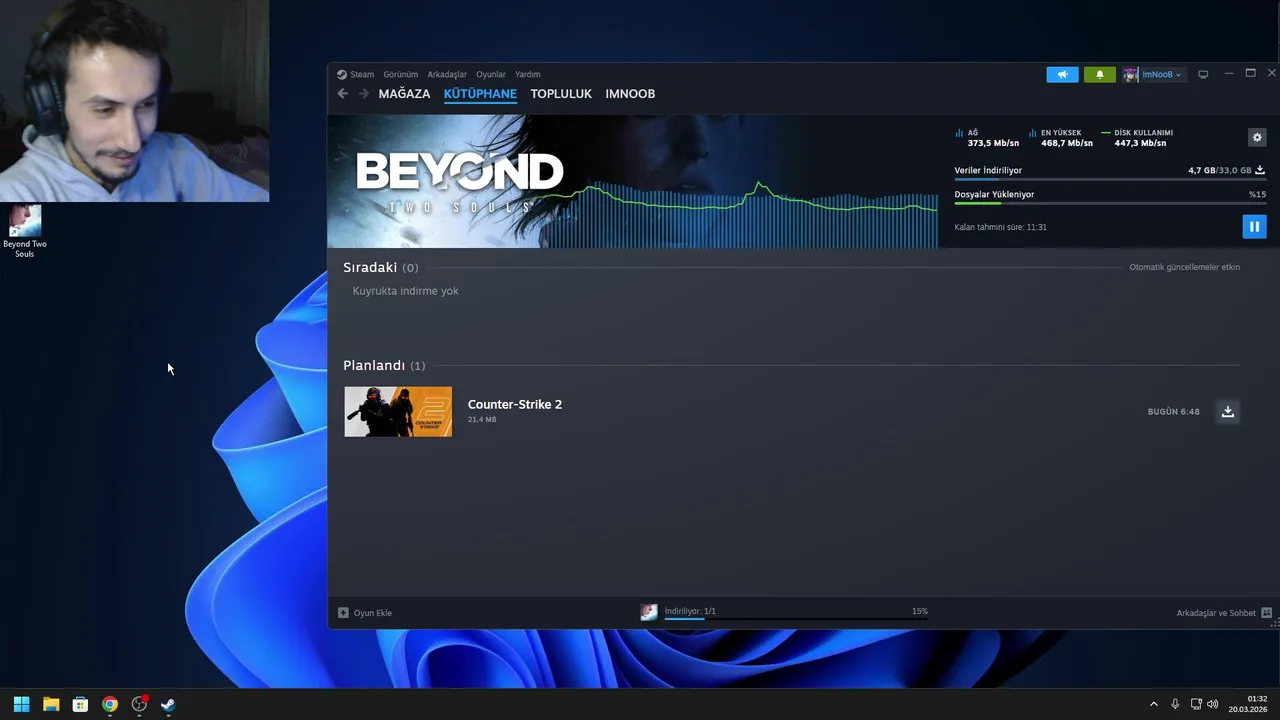The image size is (1280, 720).
Task: Switch to Big Picture mode icon
Action: 1203,74
